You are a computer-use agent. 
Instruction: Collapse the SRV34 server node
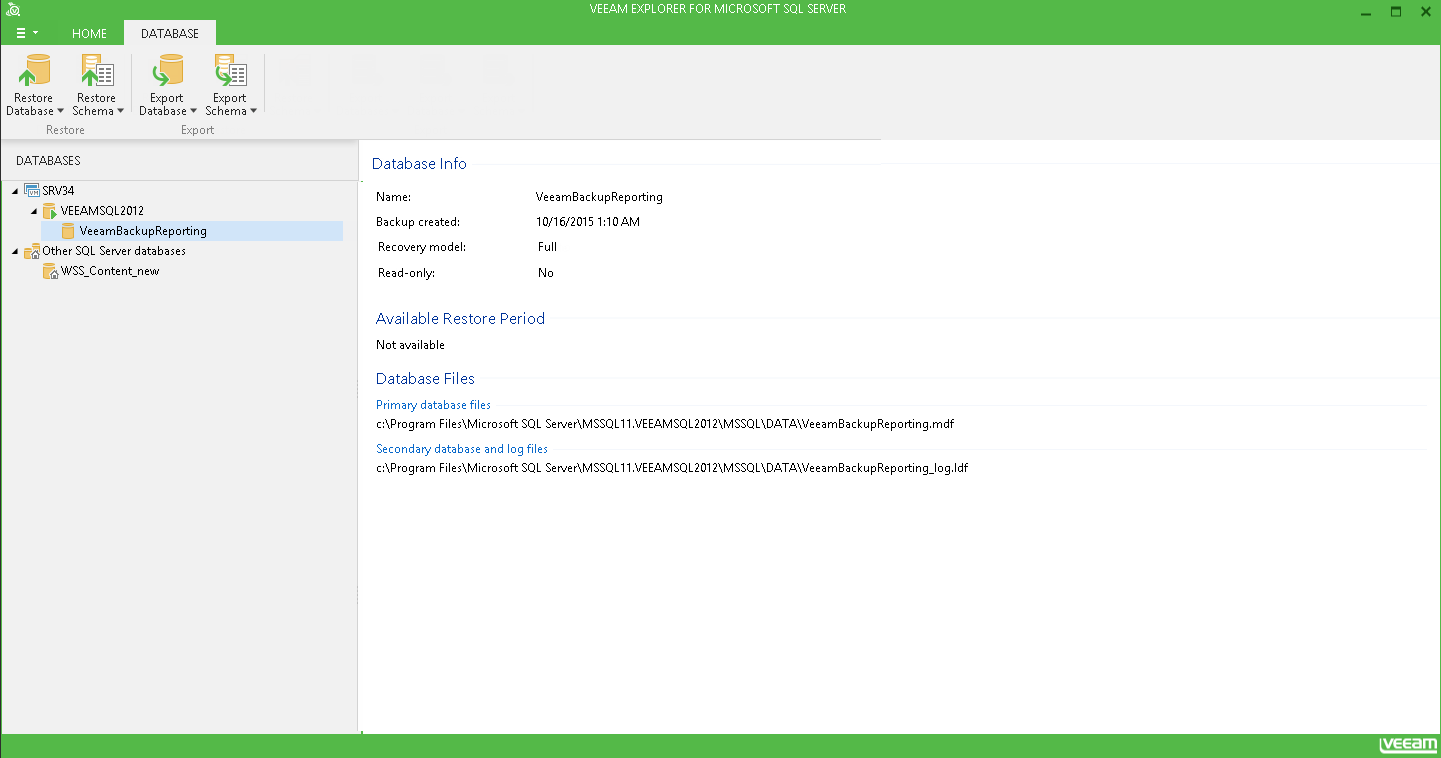15,191
